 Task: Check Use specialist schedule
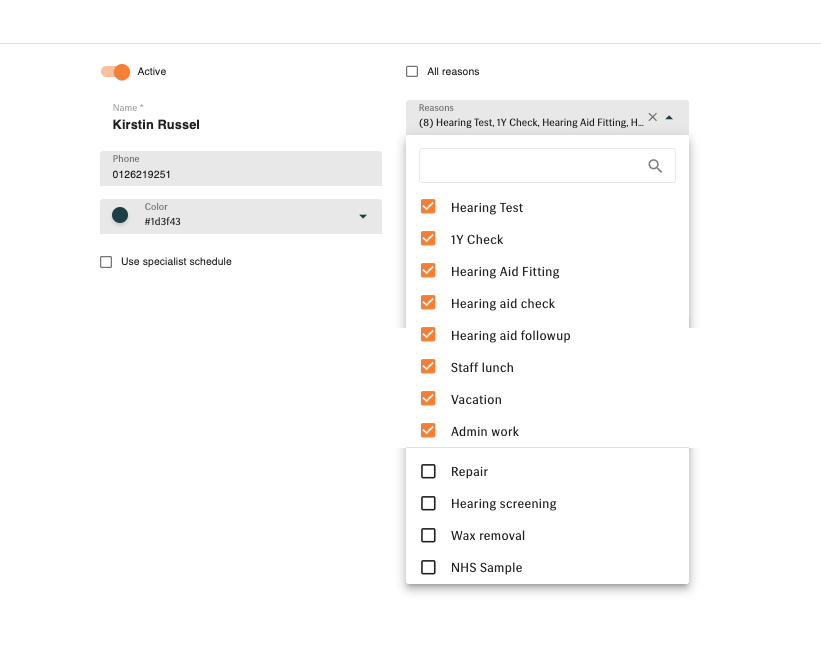coord(105,261)
